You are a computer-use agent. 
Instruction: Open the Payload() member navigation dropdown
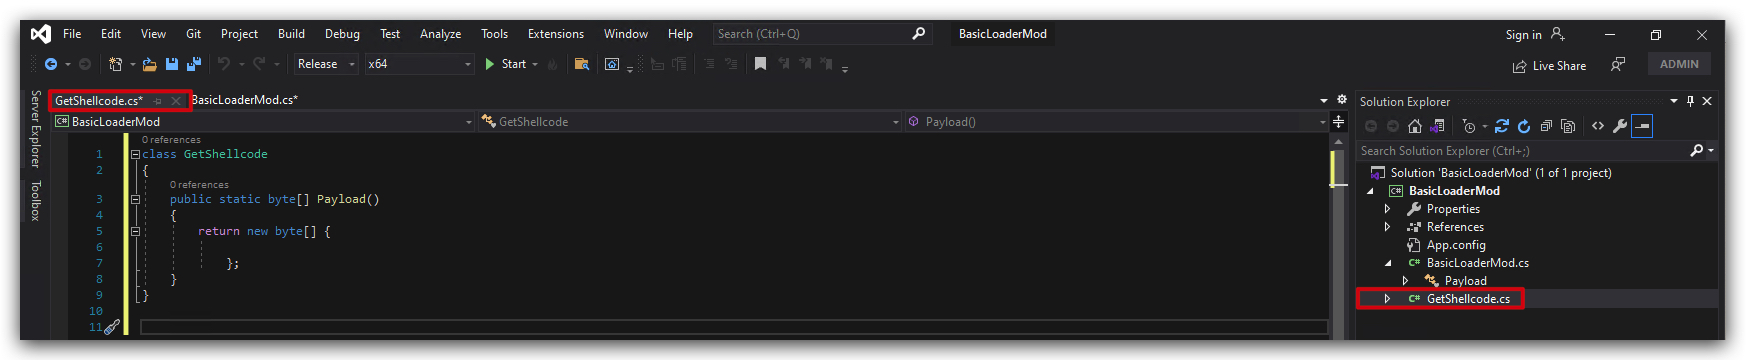click(1116, 122)
